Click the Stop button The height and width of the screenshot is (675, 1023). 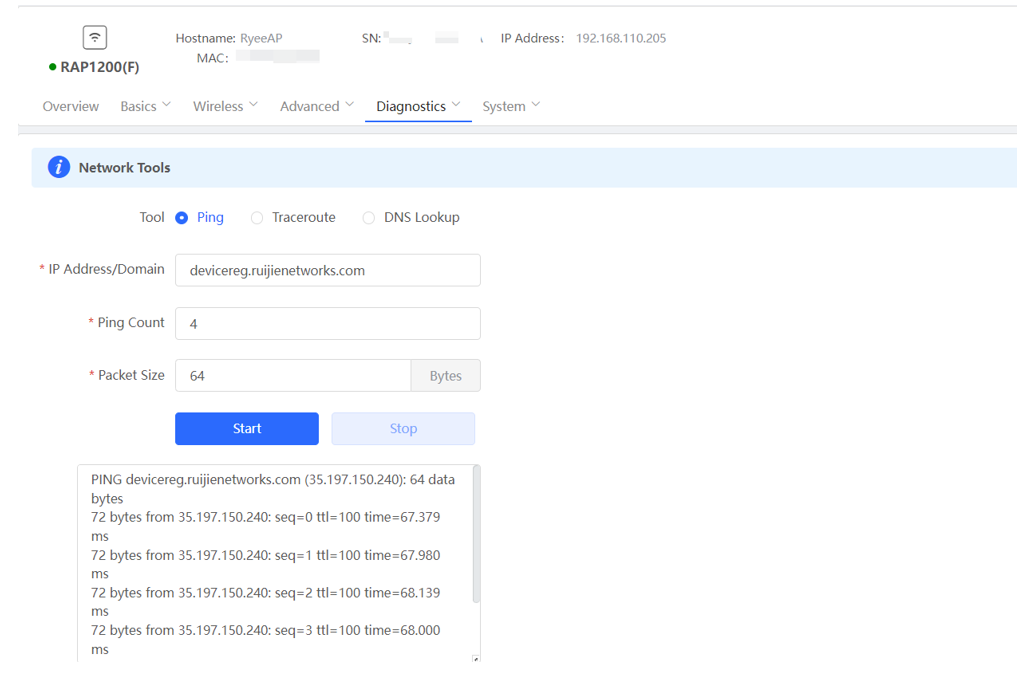click(403, 428)
